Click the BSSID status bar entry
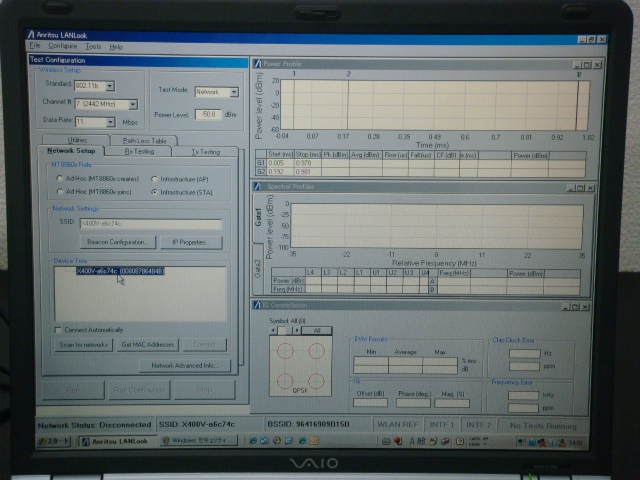This screenshot has height=480, width=640. click(308, 424)
